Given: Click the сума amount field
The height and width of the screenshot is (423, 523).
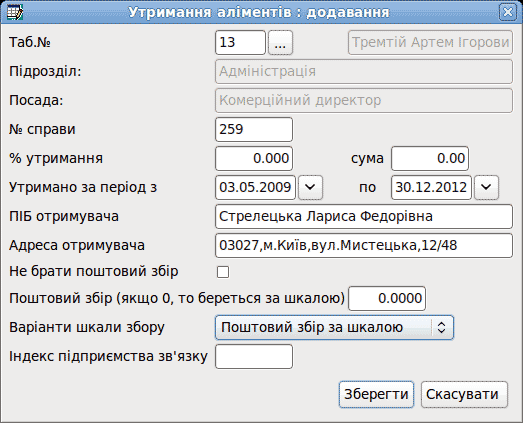Looking at the screenshot, I should (x=430, y=158).
